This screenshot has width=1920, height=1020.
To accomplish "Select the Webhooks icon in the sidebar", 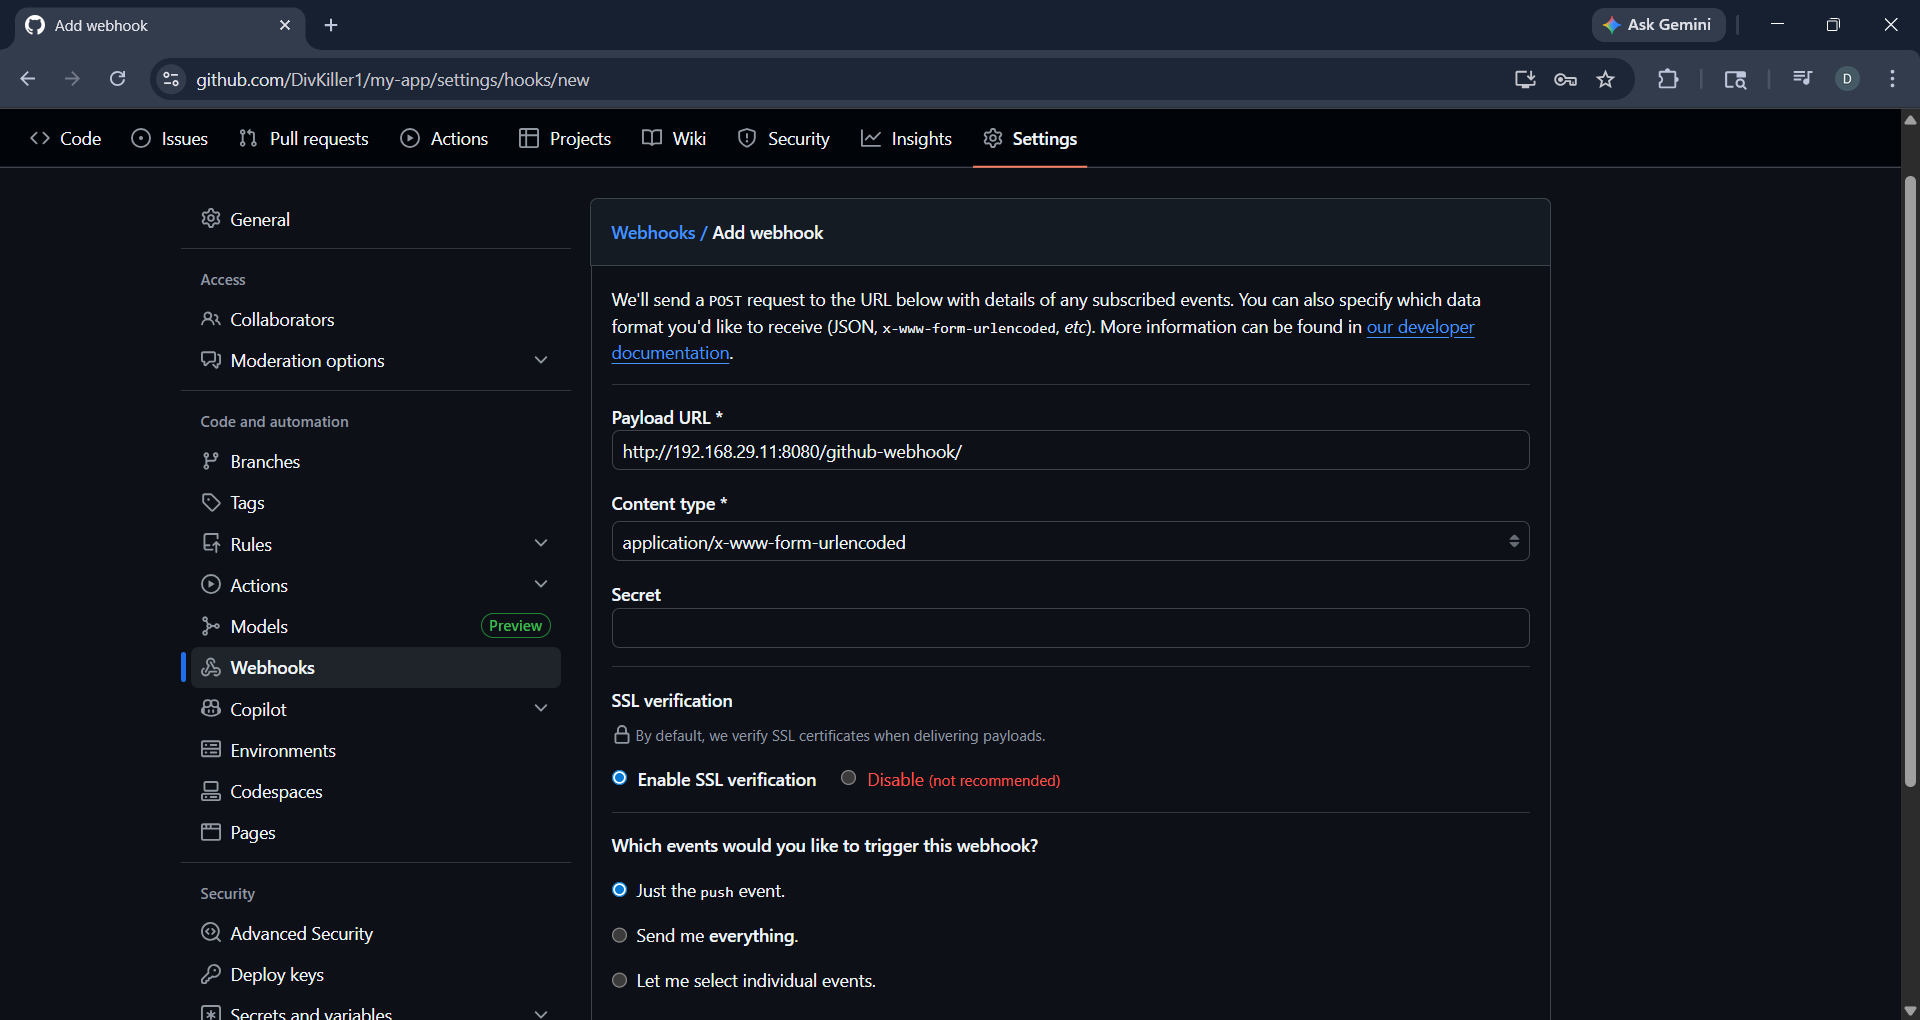I will tap(211, 667).
